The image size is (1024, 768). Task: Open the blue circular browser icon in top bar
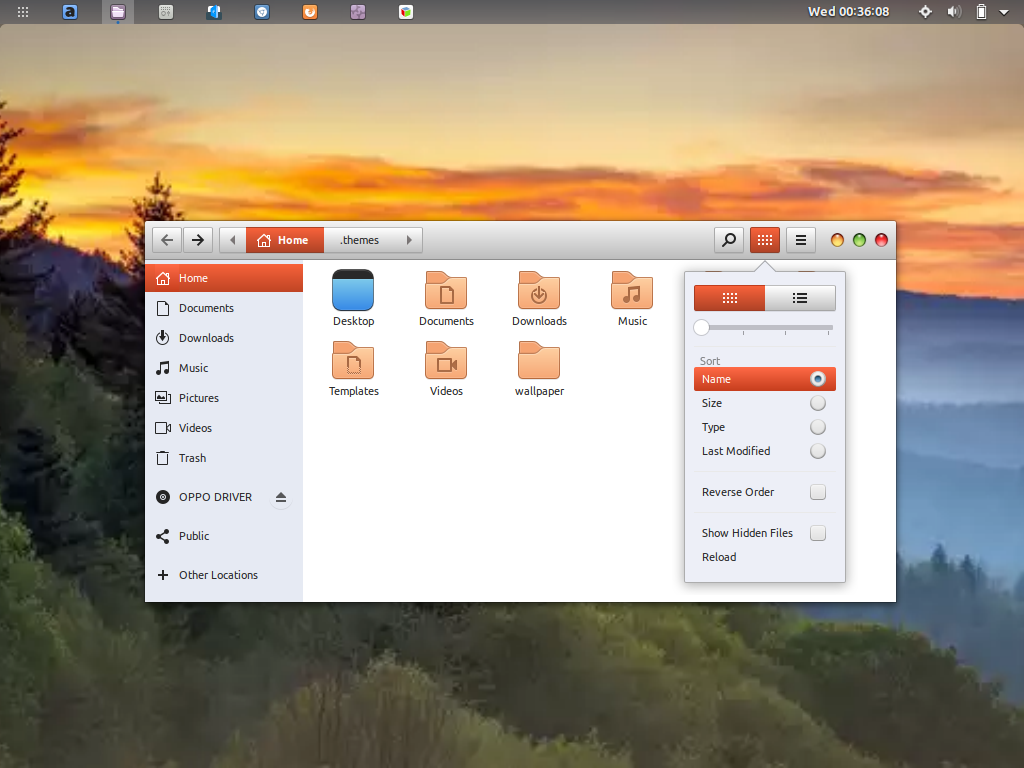(x=262, y=12)
